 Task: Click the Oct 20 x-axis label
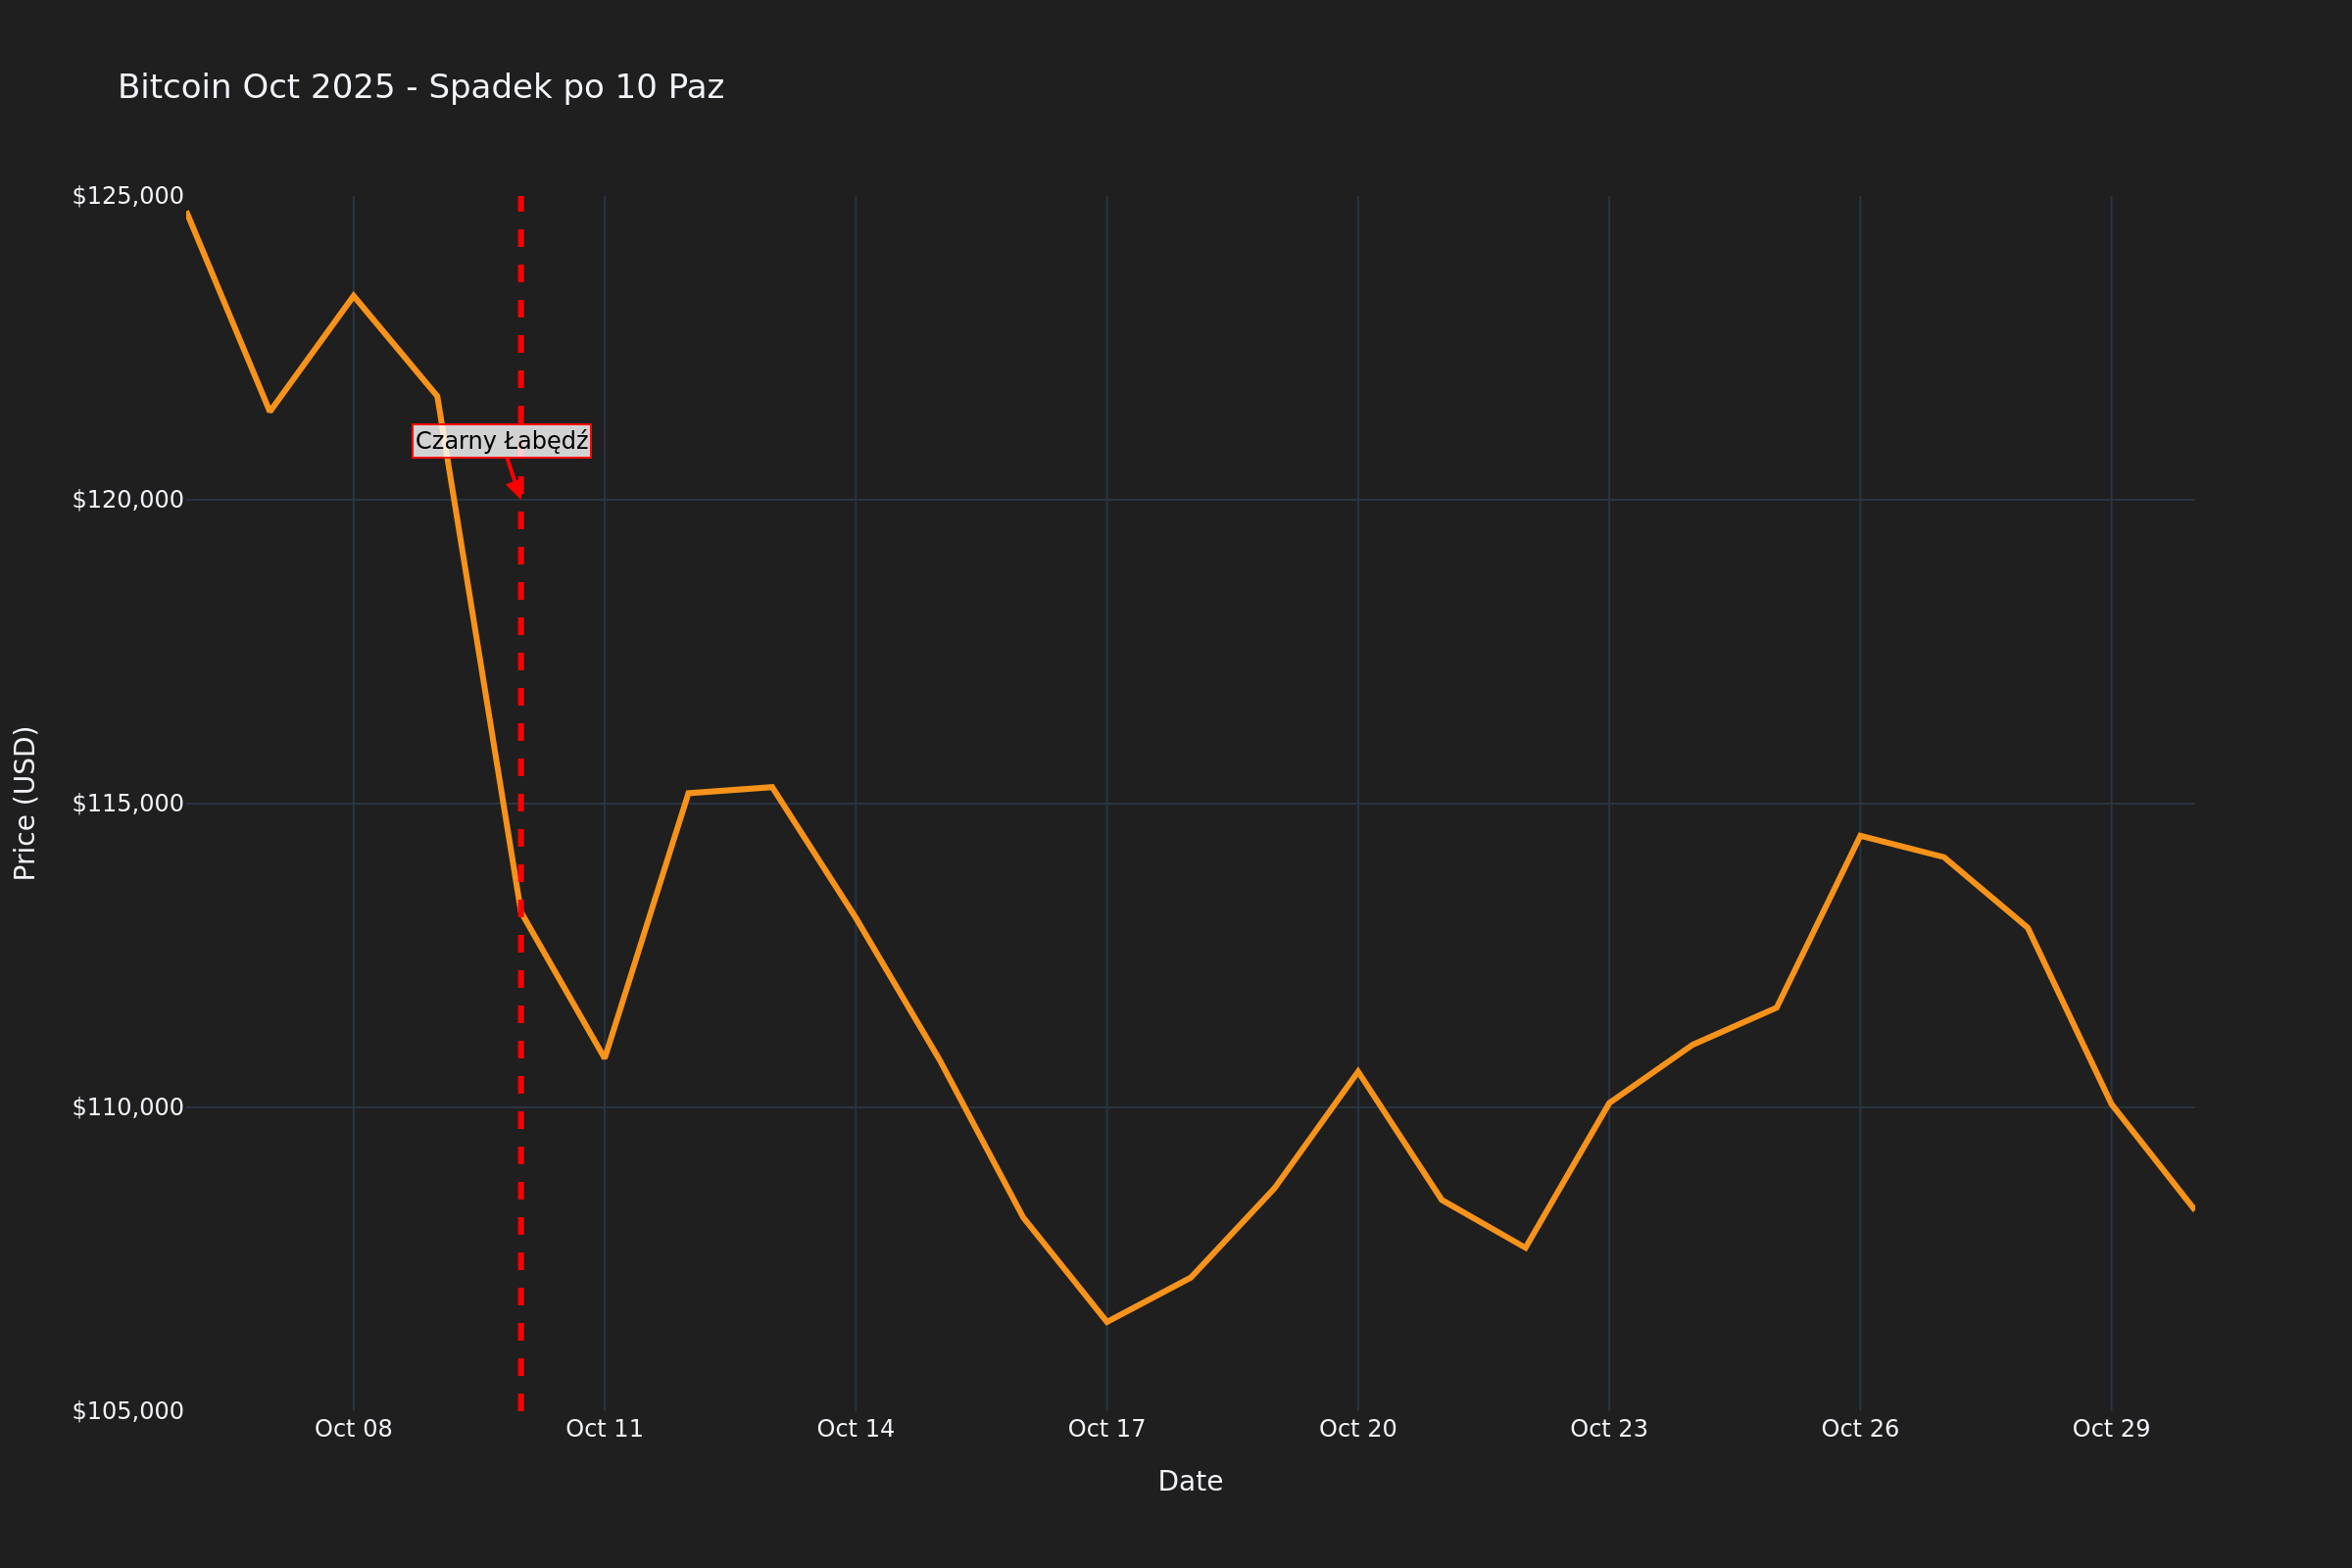coord(1357,1429)
